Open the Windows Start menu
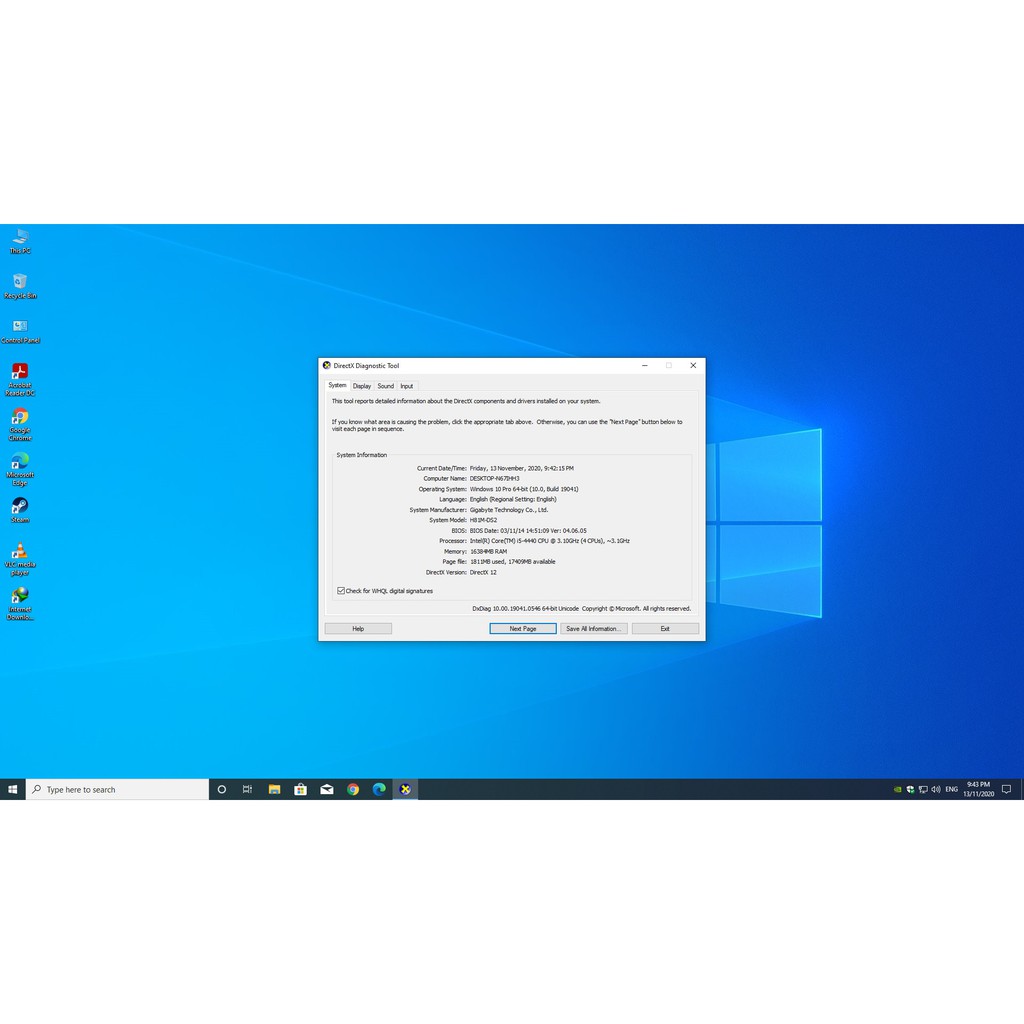This screenshot has width=1024, height=1024. pyautogui.click(x=12, y=790)
